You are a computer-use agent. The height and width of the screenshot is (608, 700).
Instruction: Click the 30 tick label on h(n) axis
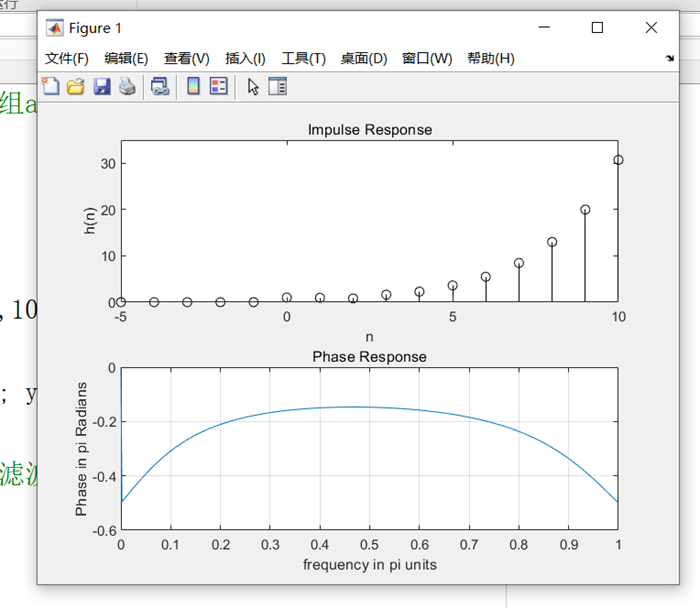tap(108, 164)
